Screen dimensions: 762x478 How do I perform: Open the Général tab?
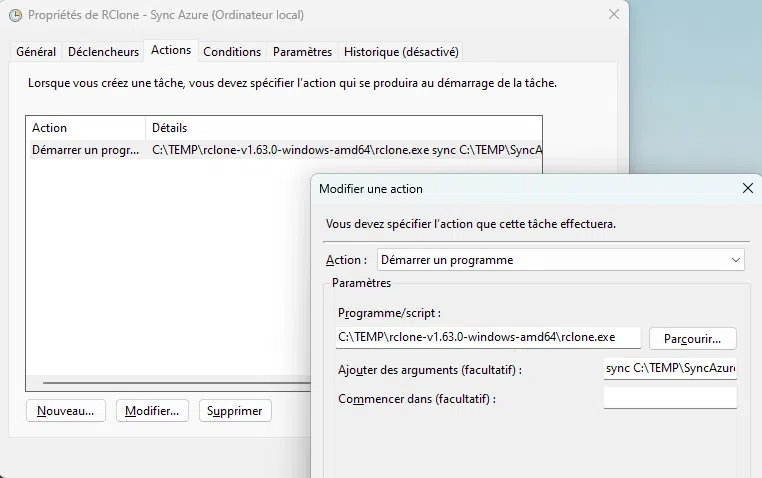(x=36, y=51)
